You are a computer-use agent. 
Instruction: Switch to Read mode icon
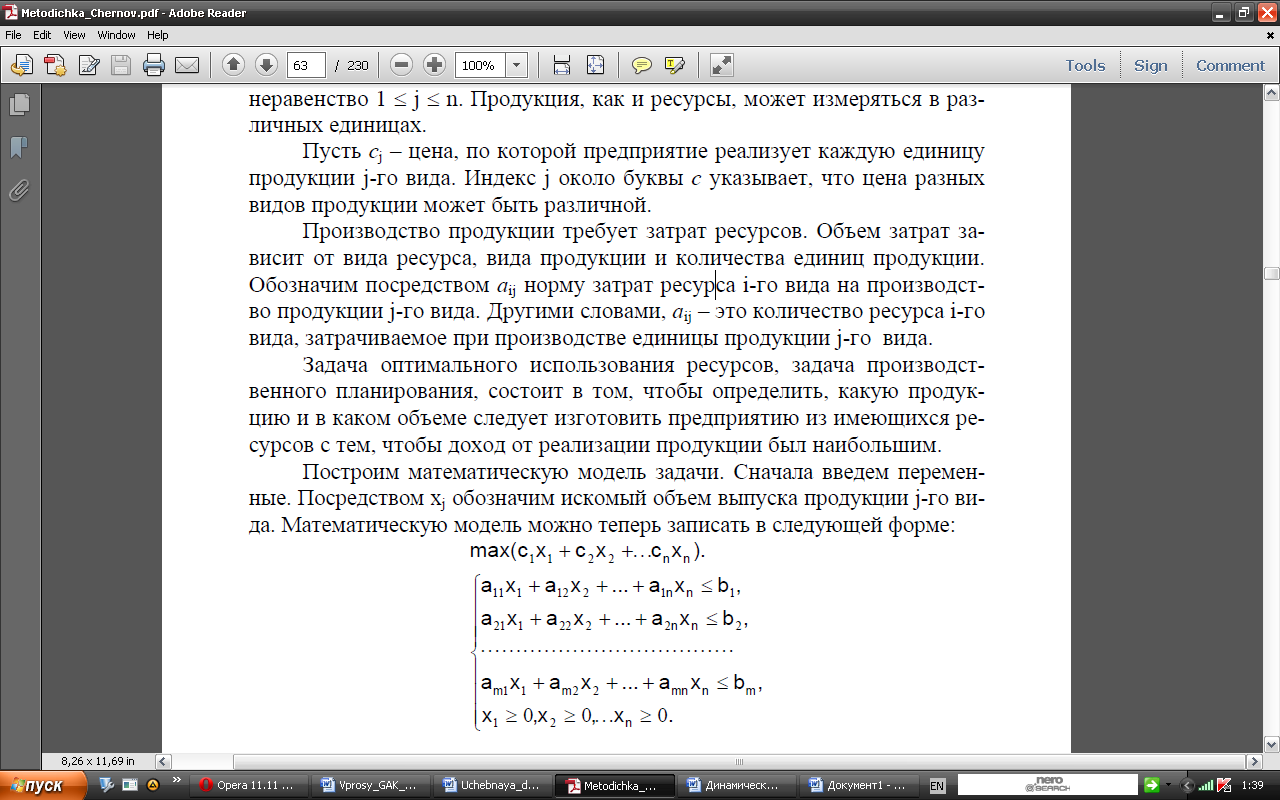click(x=721, y=65)
